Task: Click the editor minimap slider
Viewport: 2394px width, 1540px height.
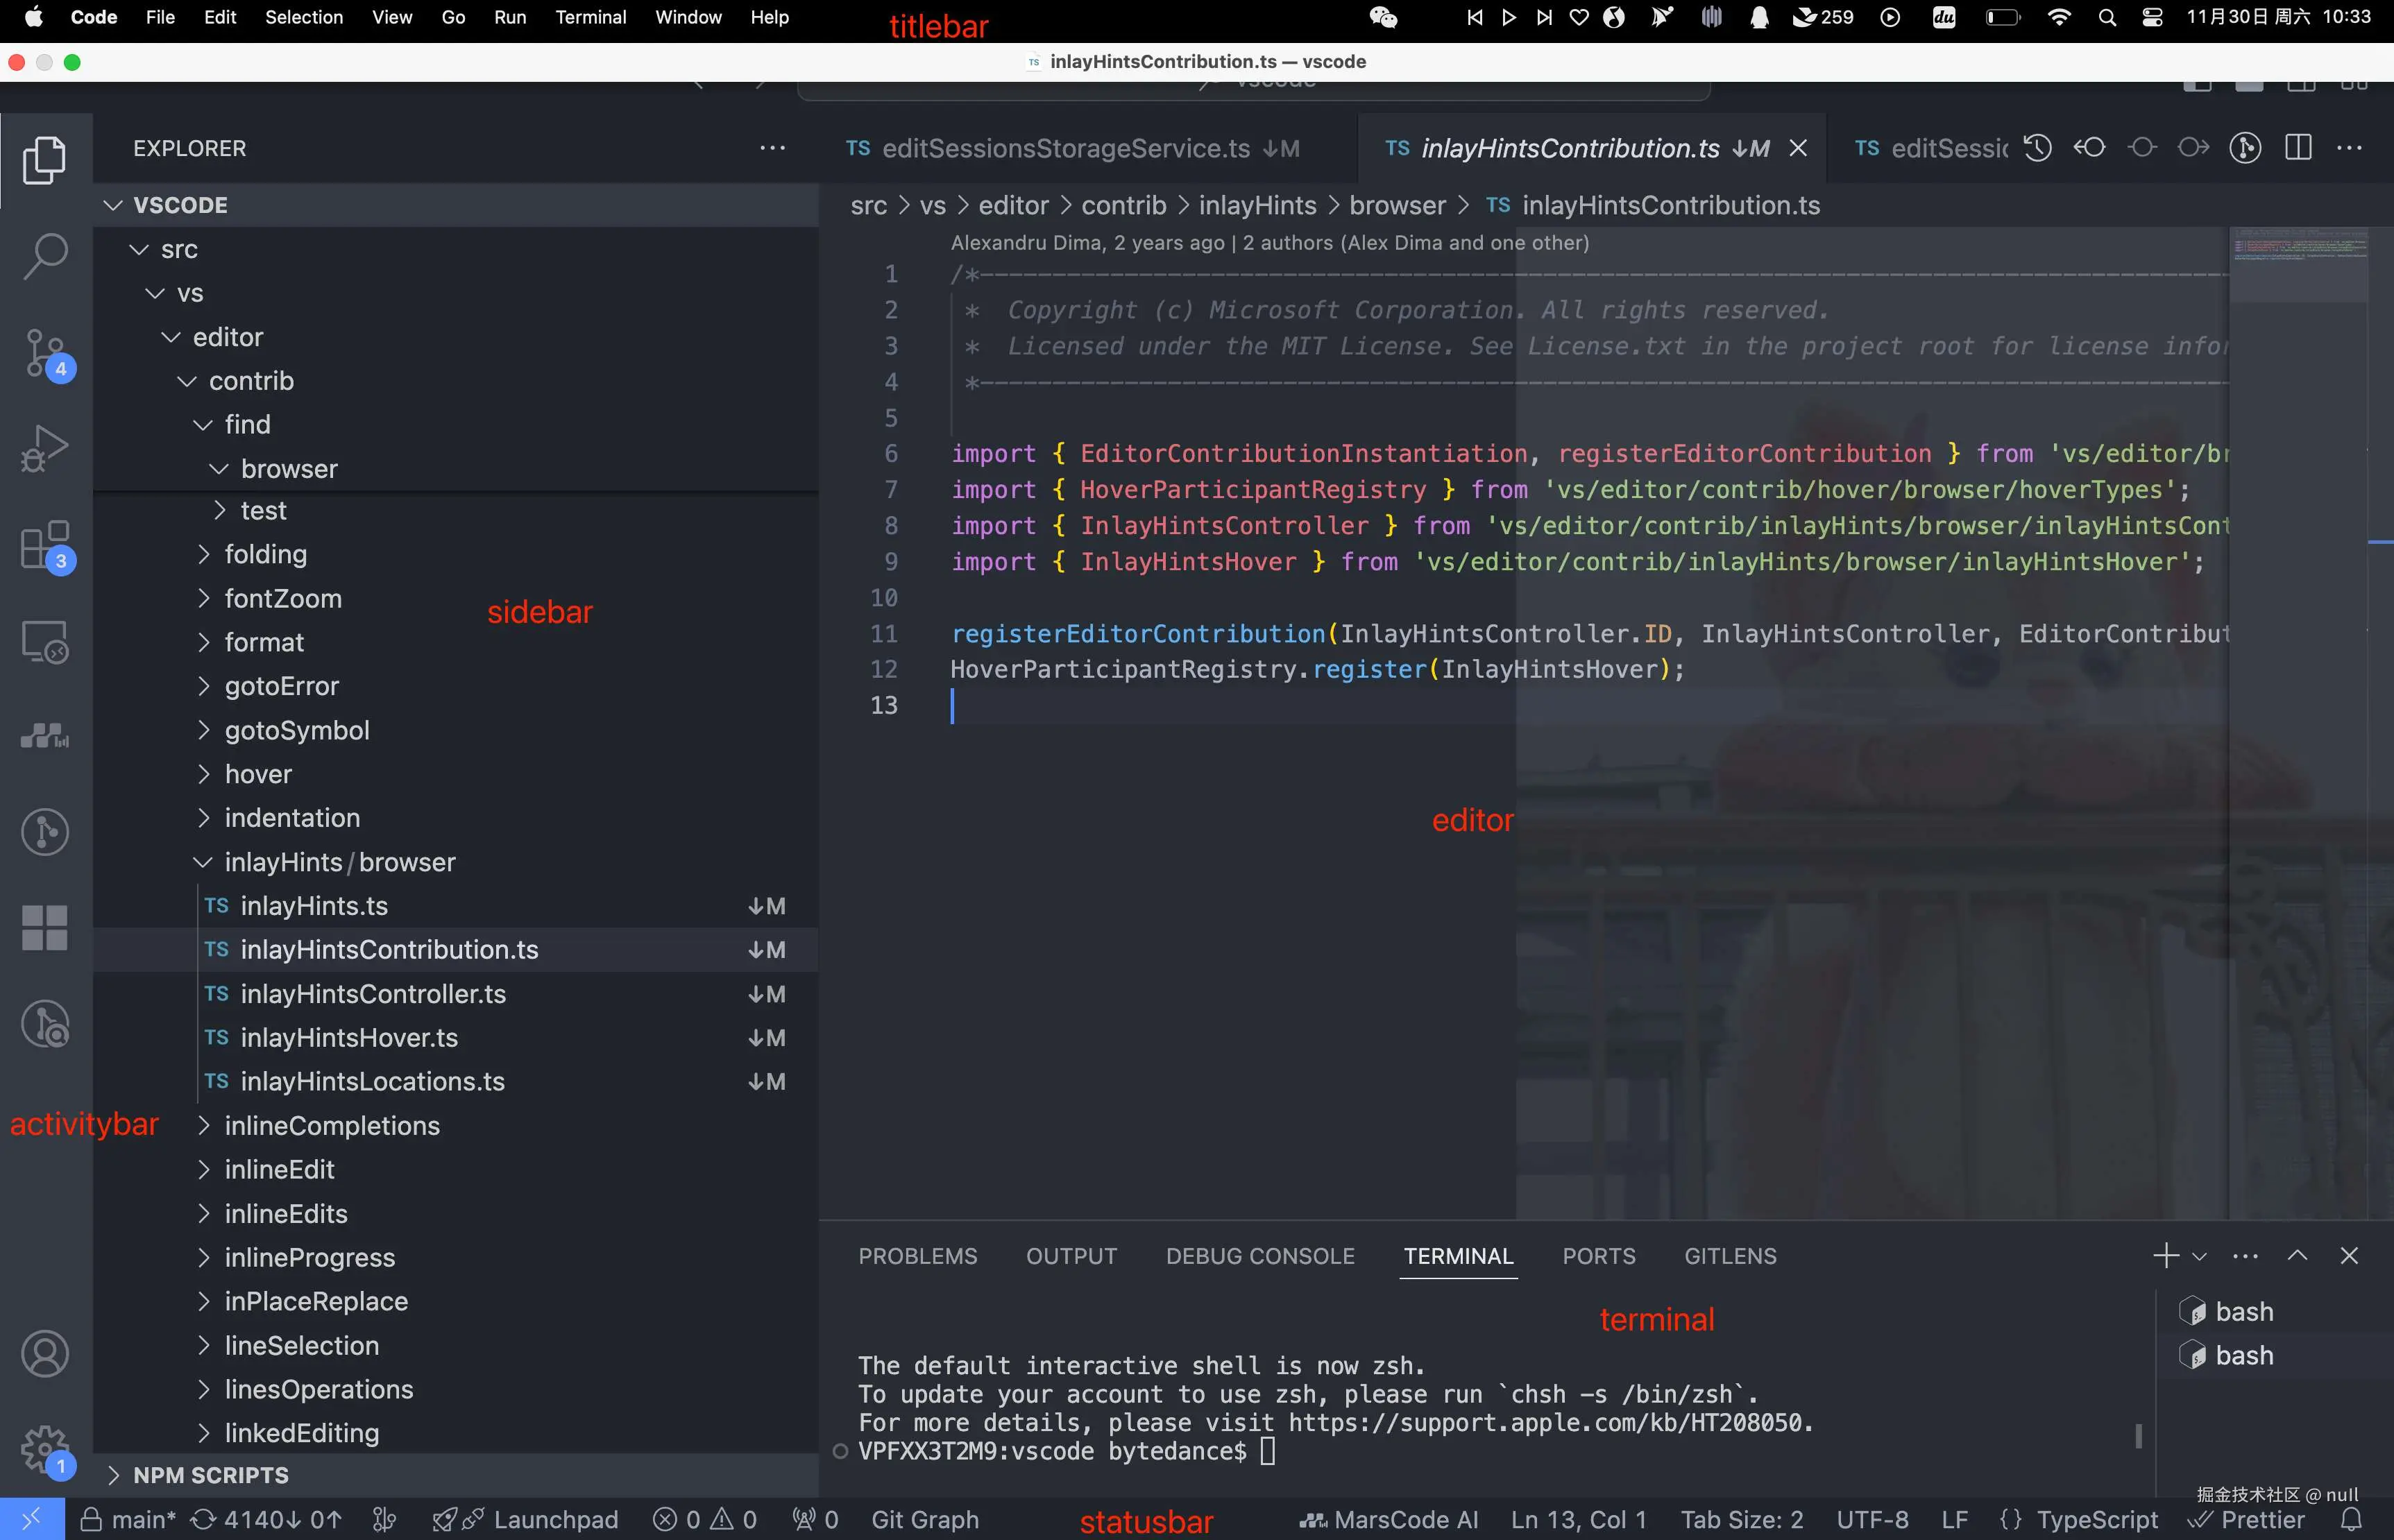Action: tap(2298, 265)
